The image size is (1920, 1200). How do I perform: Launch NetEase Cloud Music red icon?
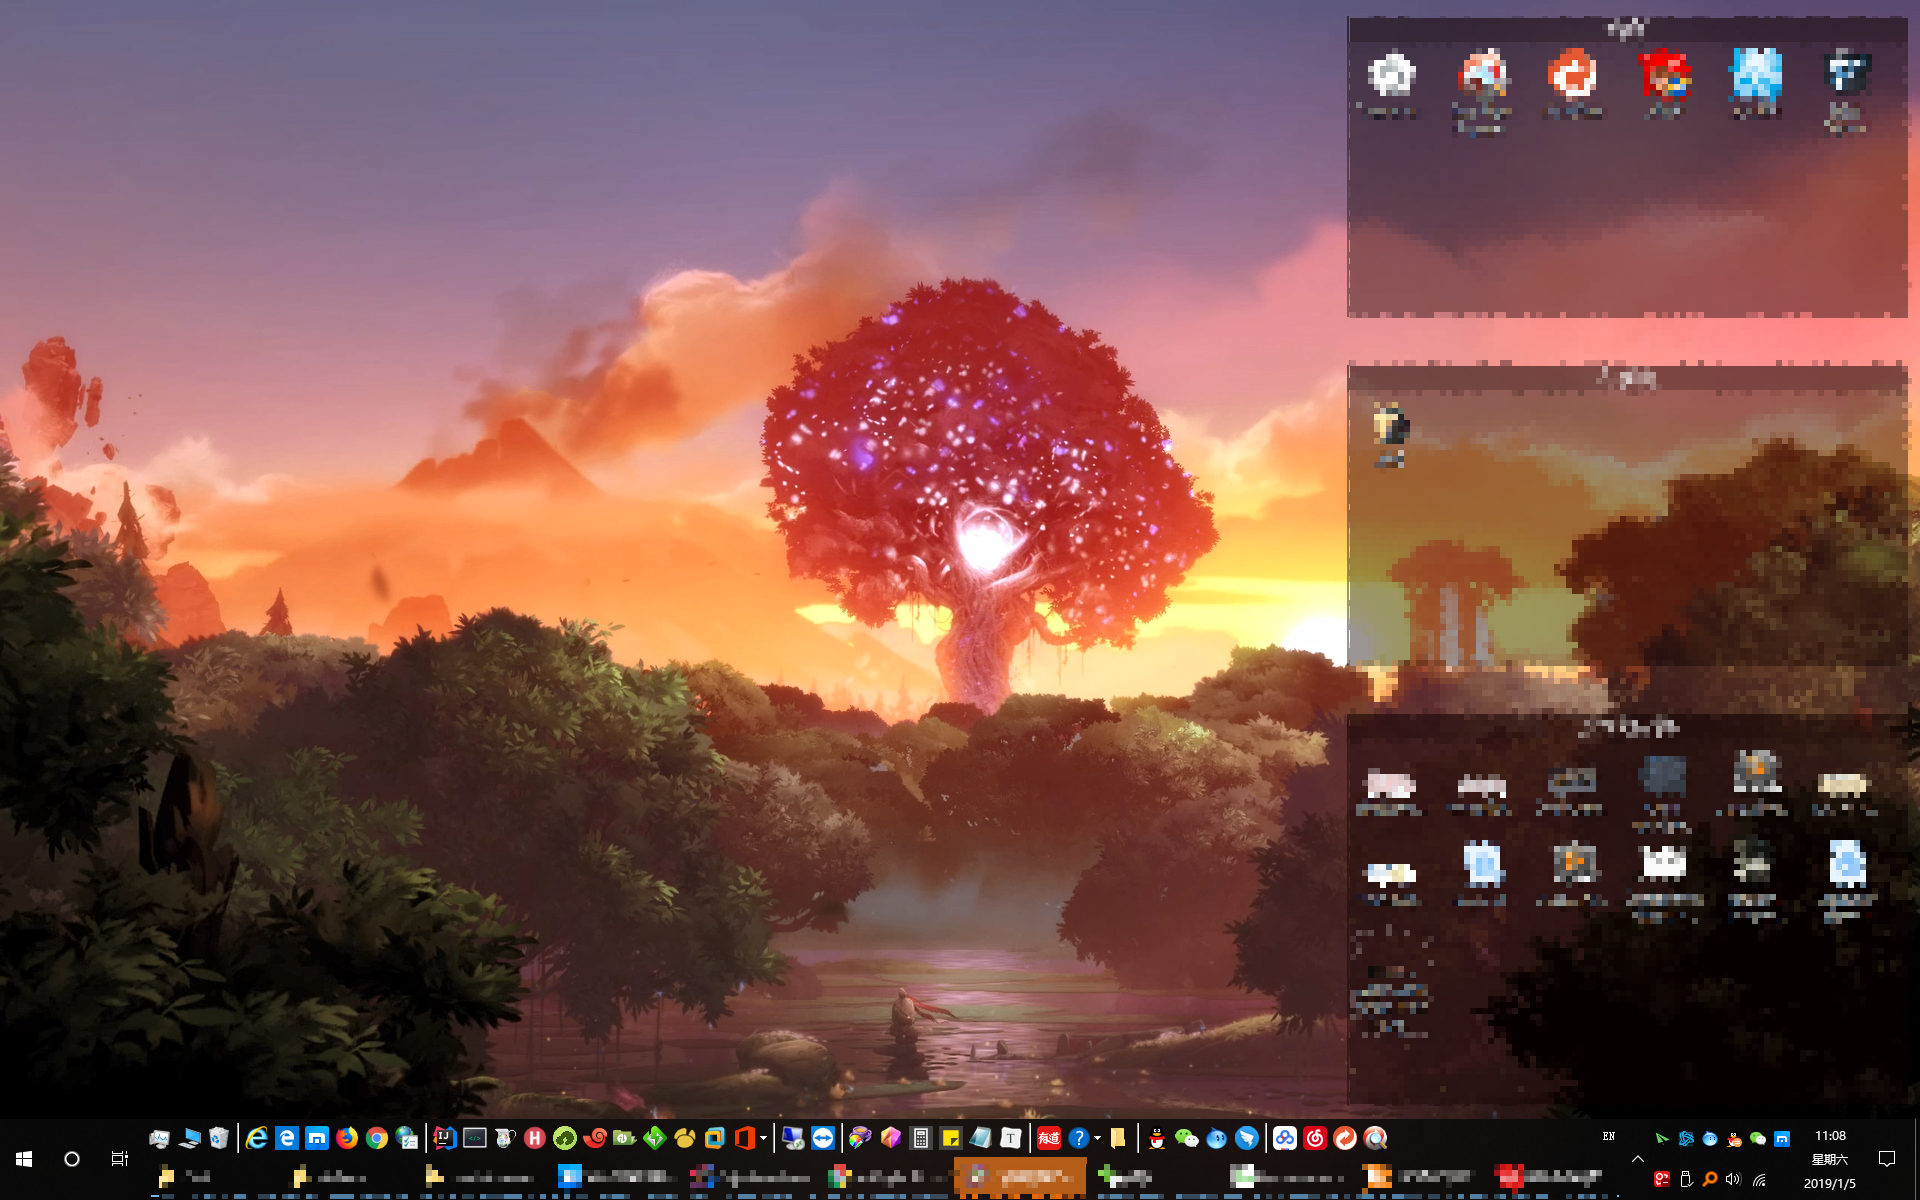1315,1138
